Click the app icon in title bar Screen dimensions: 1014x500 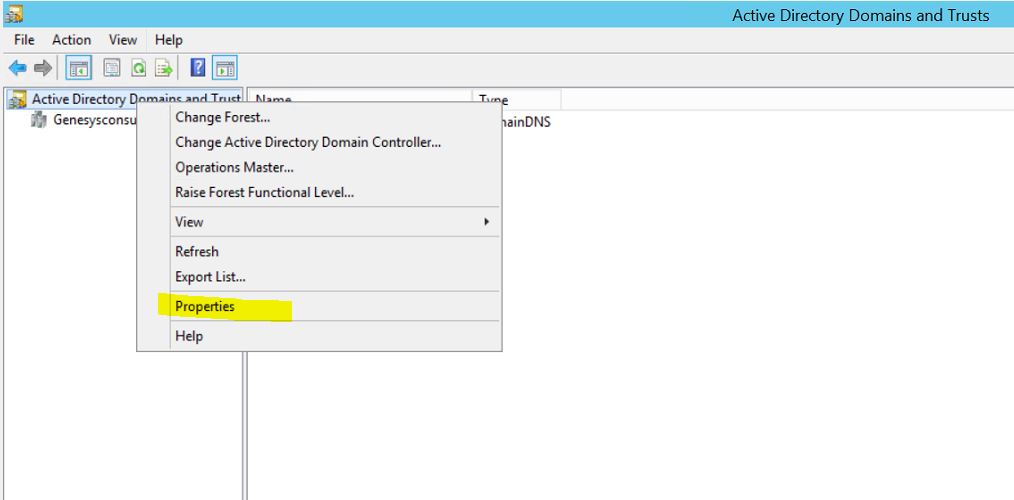coord(13,14)
